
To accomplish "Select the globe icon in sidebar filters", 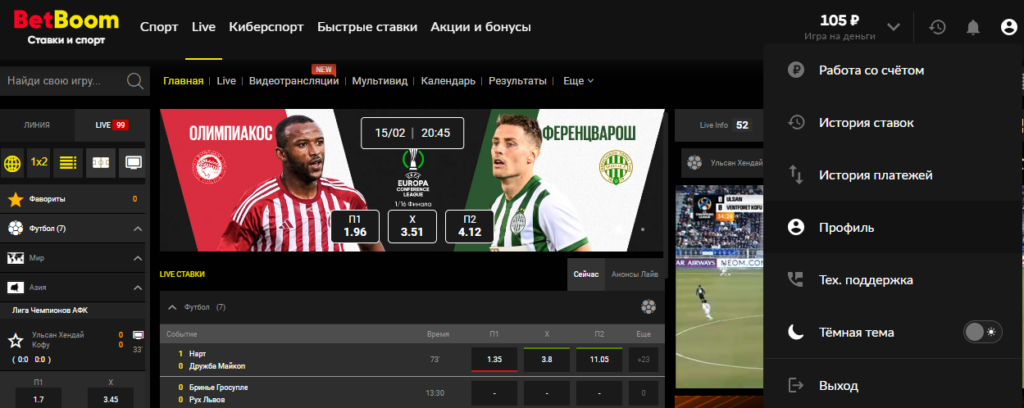I will point(12,163).
